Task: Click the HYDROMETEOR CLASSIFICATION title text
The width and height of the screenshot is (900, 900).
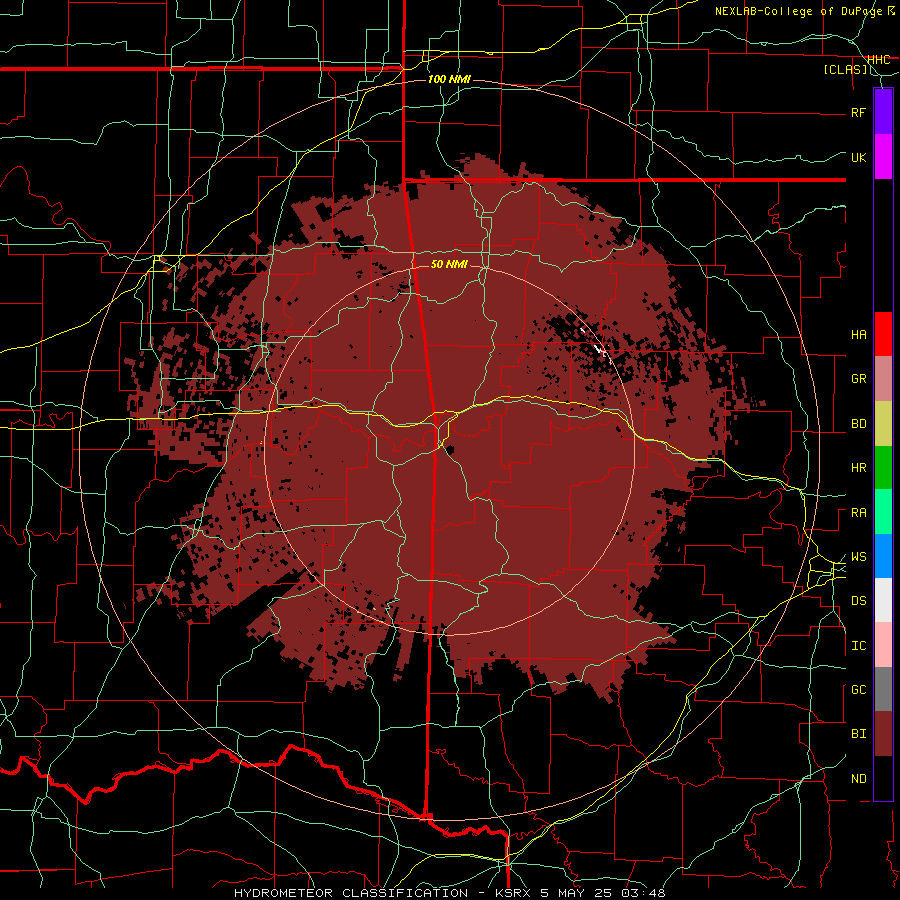Action: 351,893
